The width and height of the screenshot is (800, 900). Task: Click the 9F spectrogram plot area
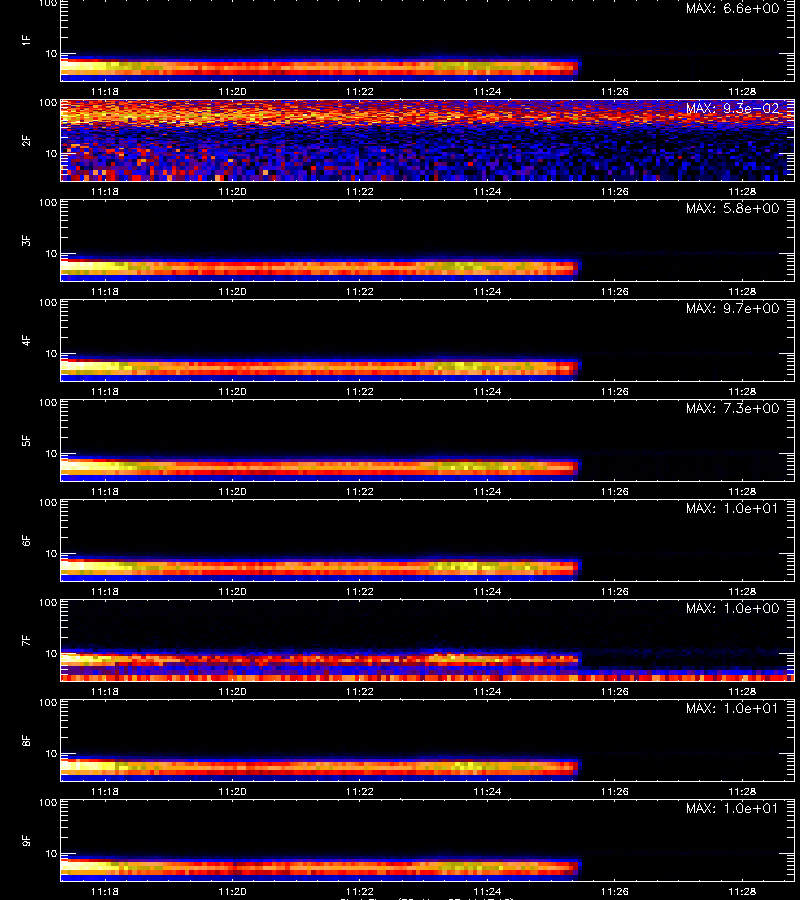point(428,840)
